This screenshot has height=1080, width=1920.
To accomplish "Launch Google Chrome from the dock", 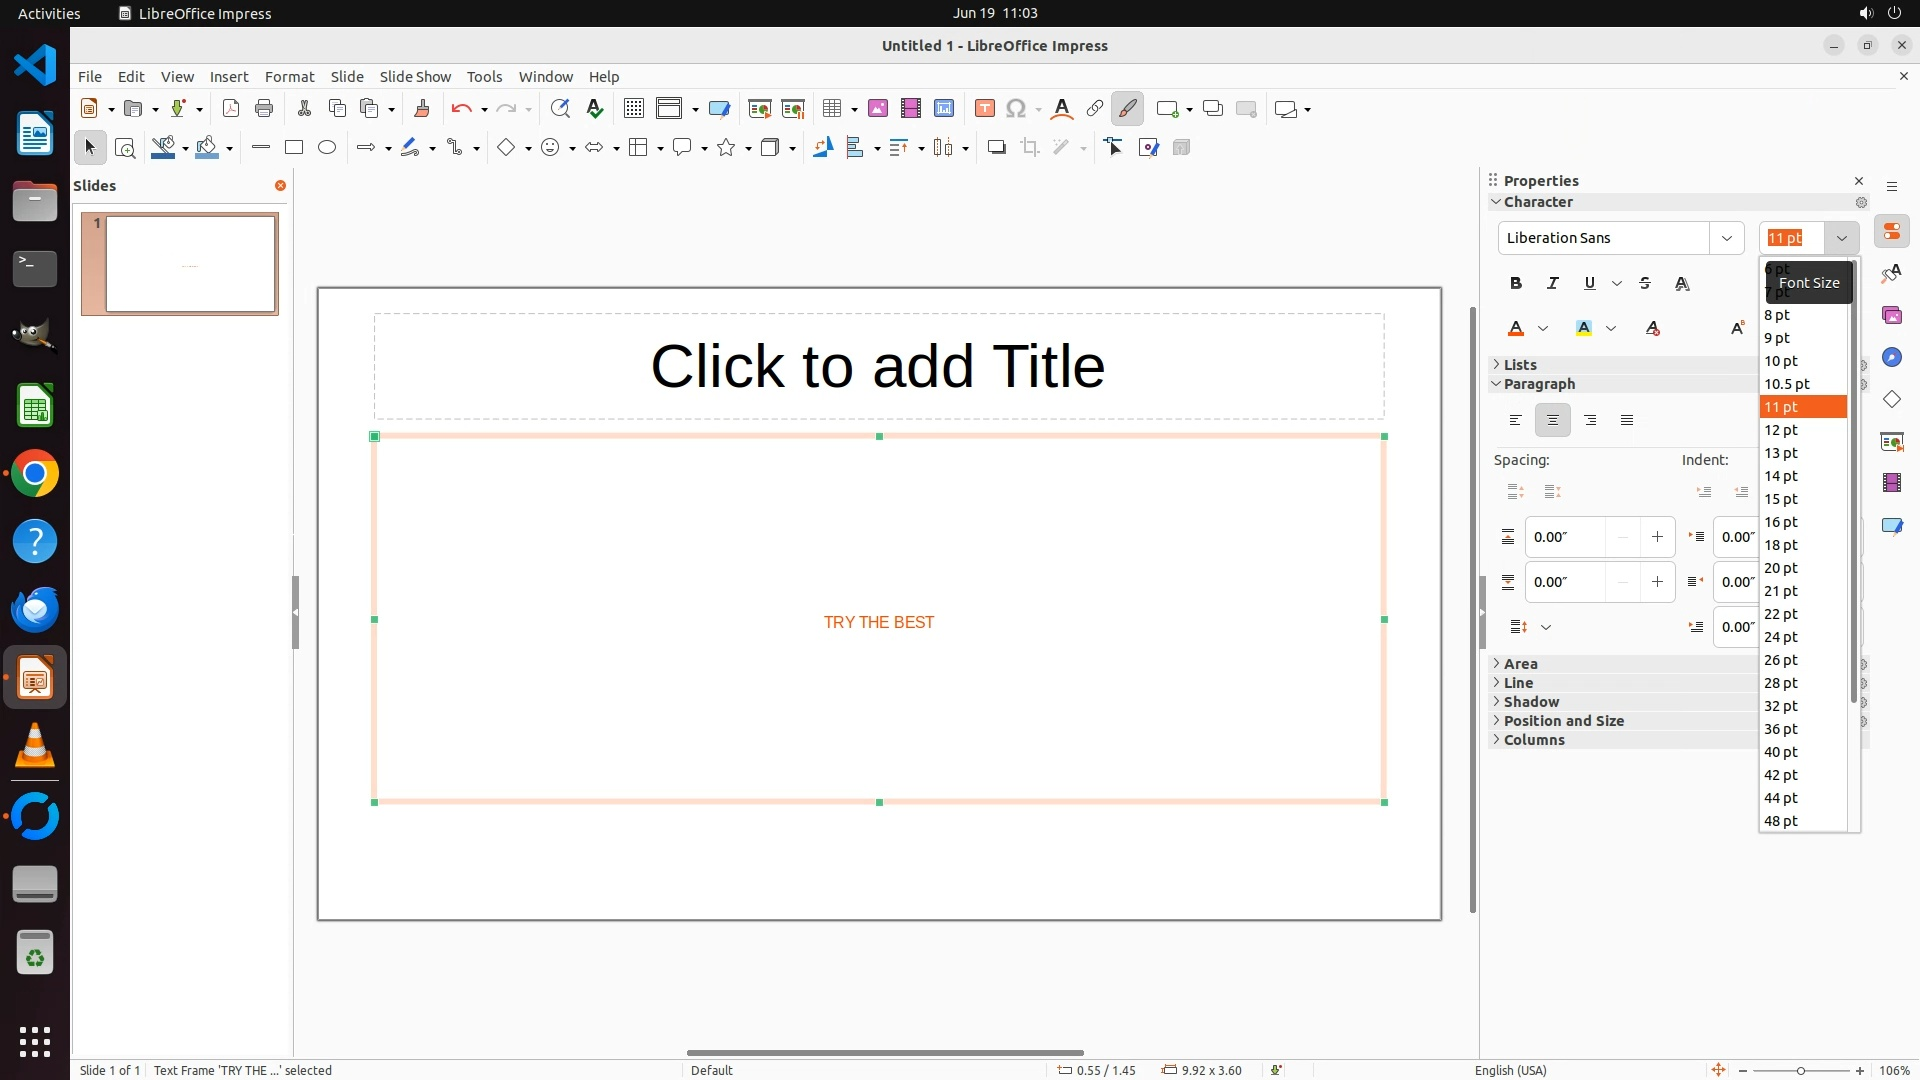I will 35,474.
